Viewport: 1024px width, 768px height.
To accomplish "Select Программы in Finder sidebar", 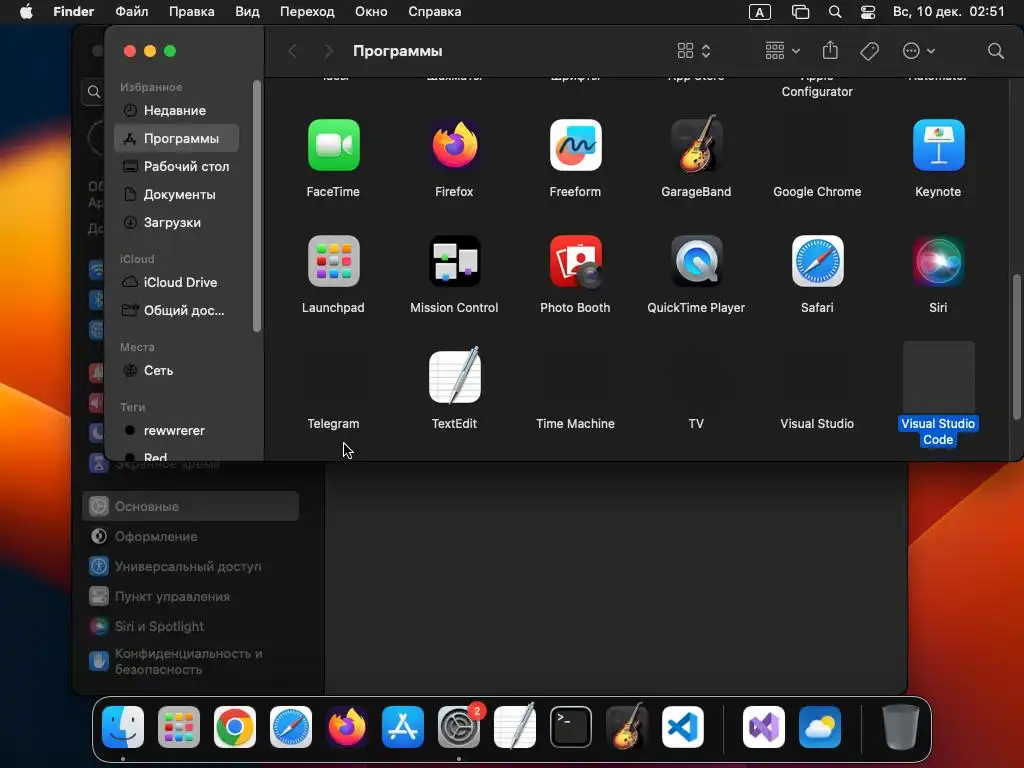I will (176, 138).
